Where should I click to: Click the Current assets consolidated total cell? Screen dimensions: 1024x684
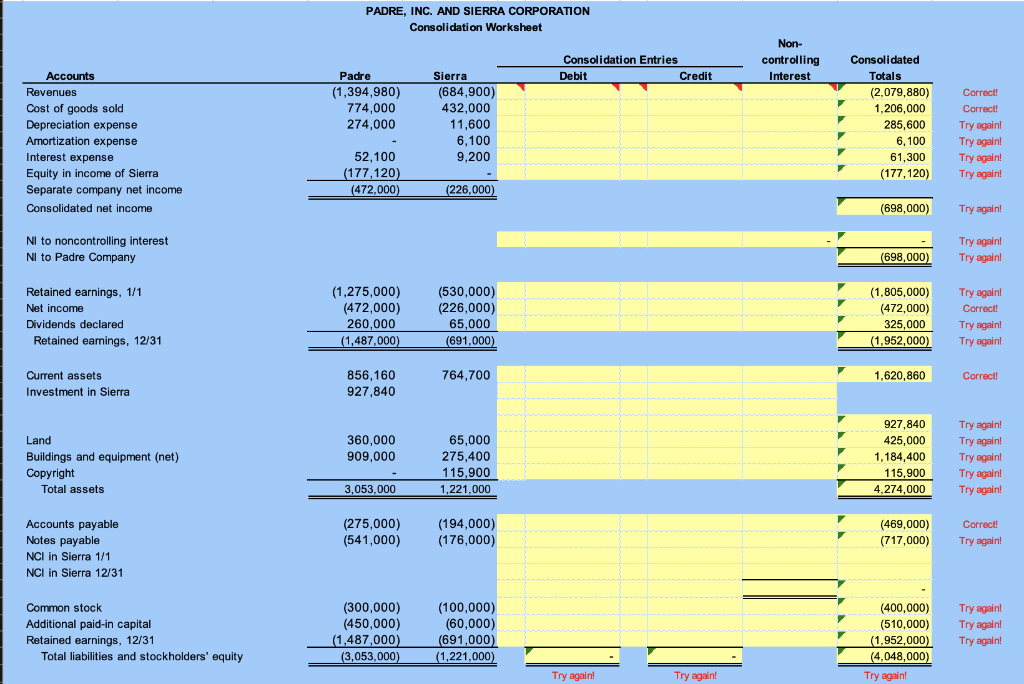(884, 375)
